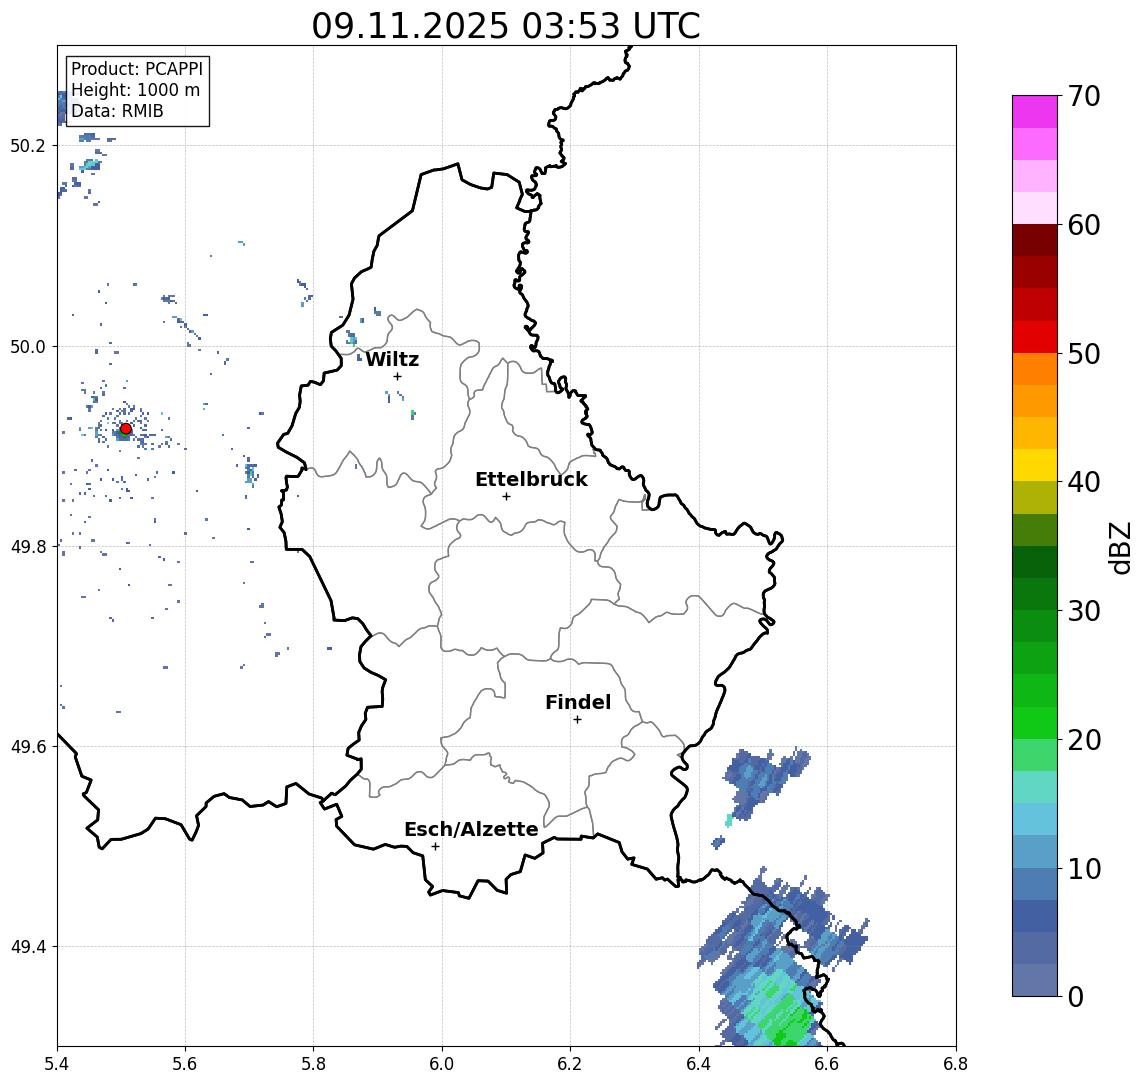Click the title '09.11.2025 03:53 UTC'

(x=505, y=27)
